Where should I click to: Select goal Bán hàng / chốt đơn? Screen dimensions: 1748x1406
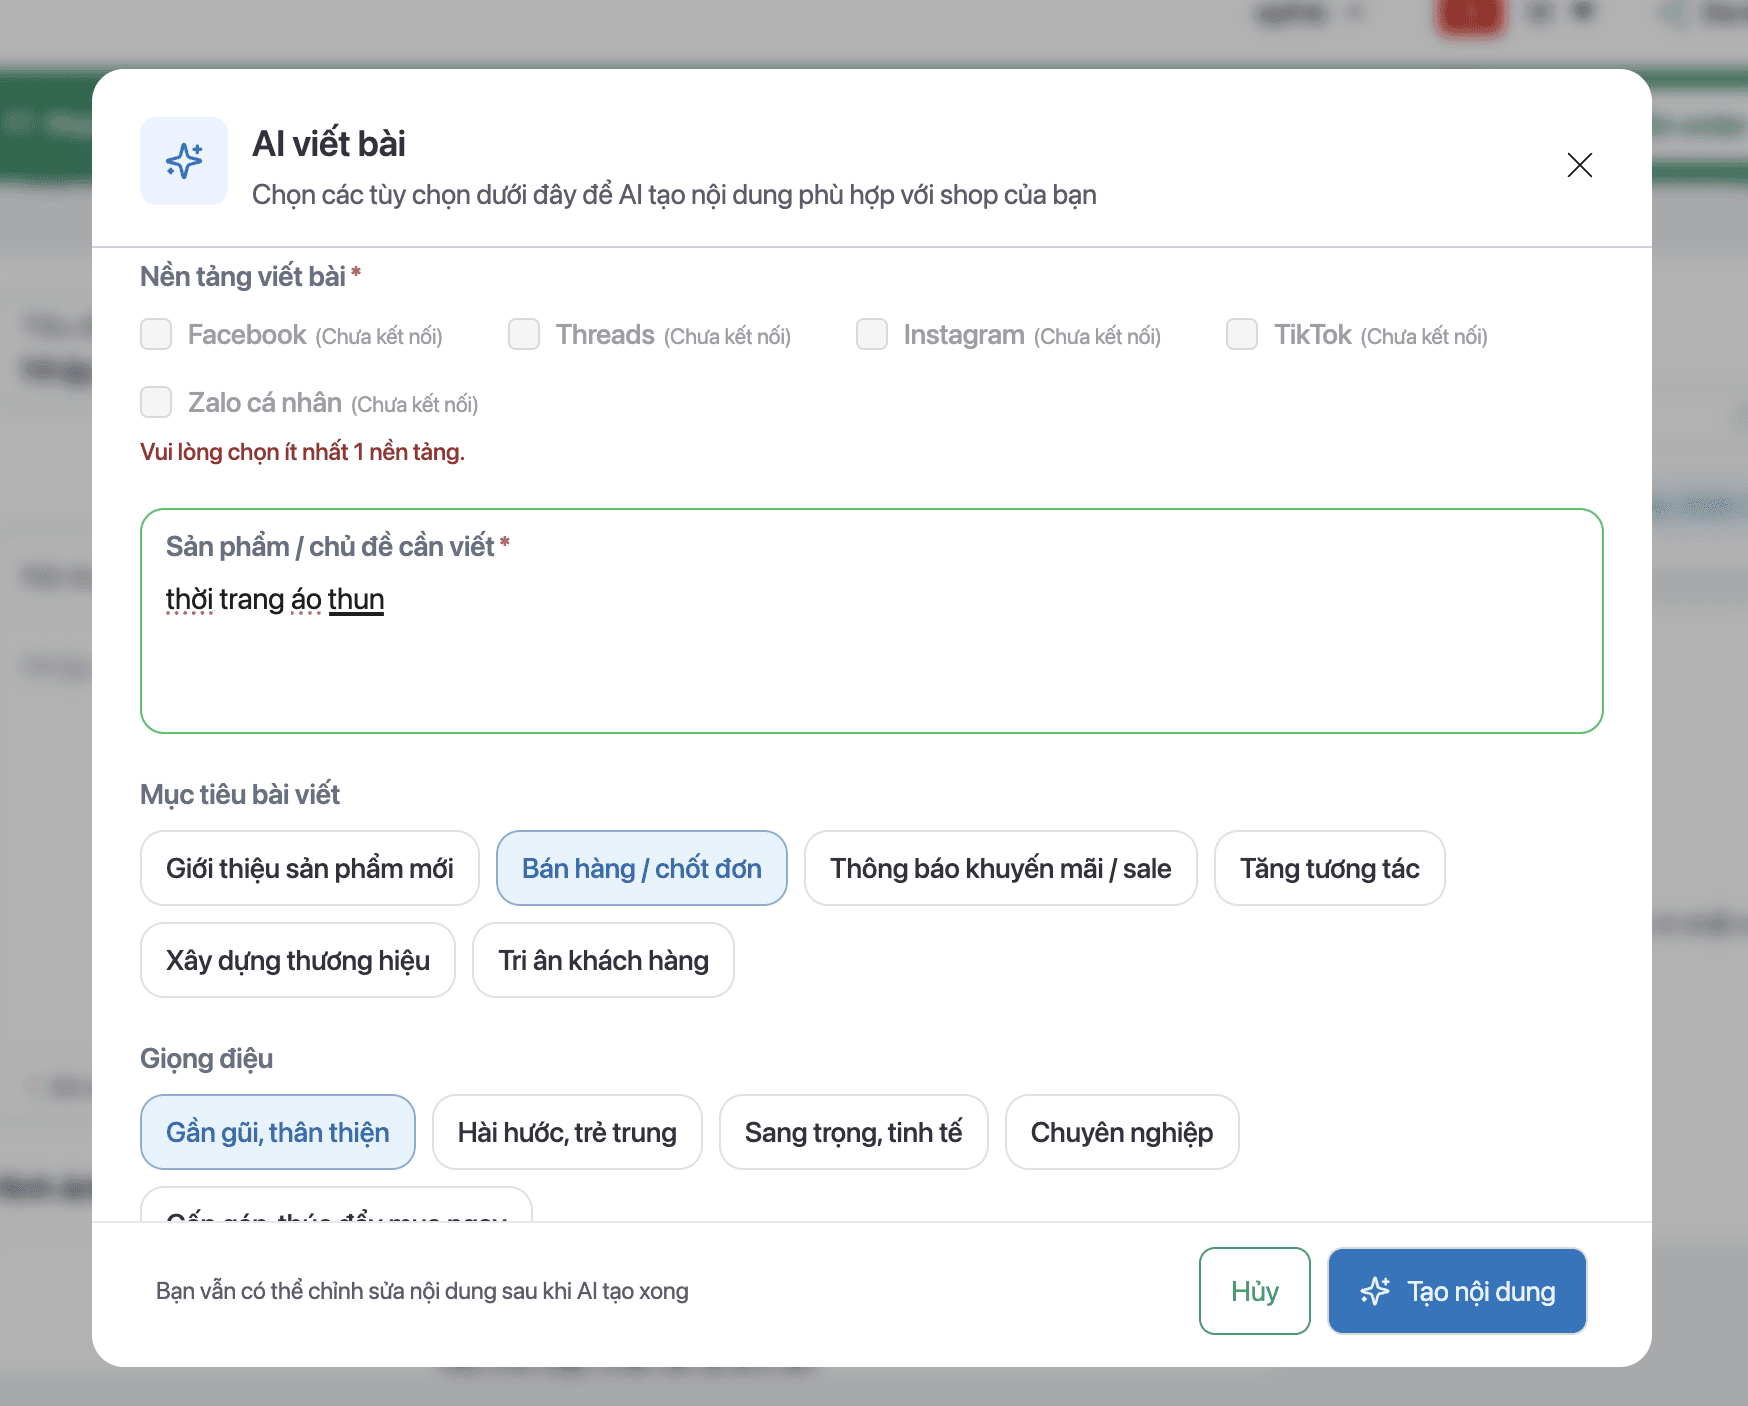click(642, 868)
